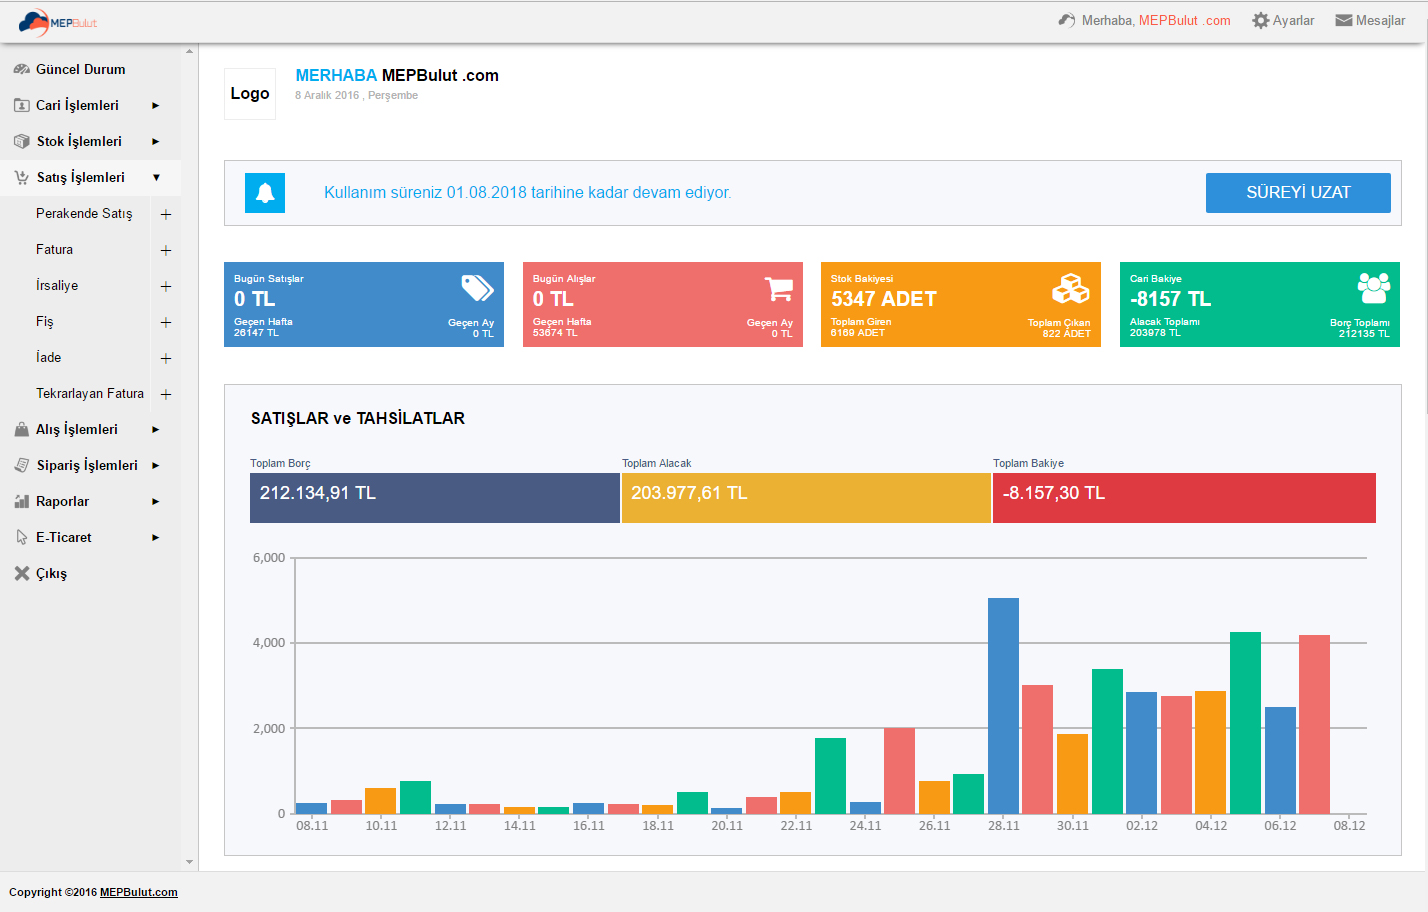Click the Bugün Satışlar summary card
Viewport: 1428px width, 912px height.
364,305
